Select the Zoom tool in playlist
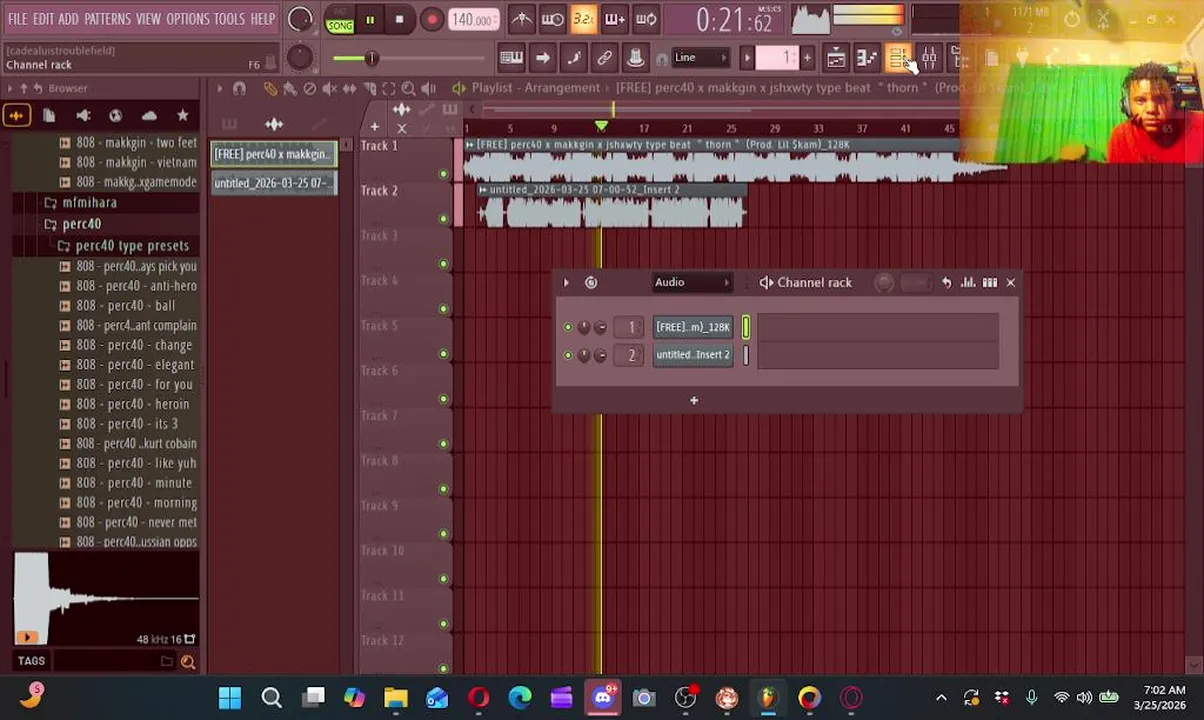The width and height of the screenshot is (1204, 720). (408, 88)
